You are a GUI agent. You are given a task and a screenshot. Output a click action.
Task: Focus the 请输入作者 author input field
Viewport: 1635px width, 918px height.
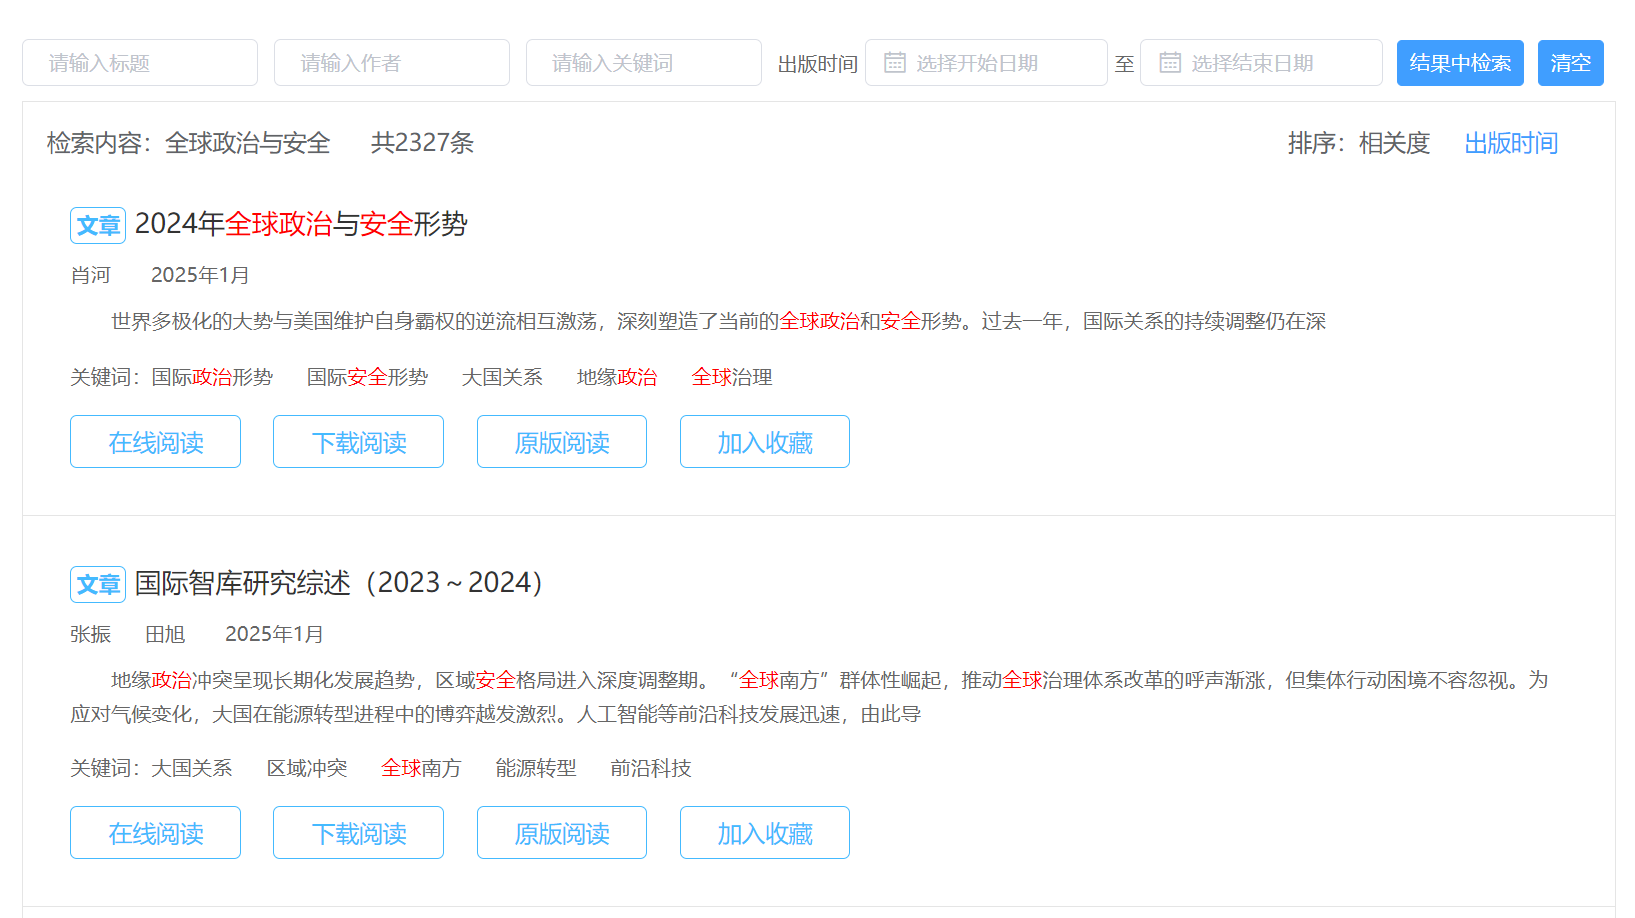tap(392, 63)
